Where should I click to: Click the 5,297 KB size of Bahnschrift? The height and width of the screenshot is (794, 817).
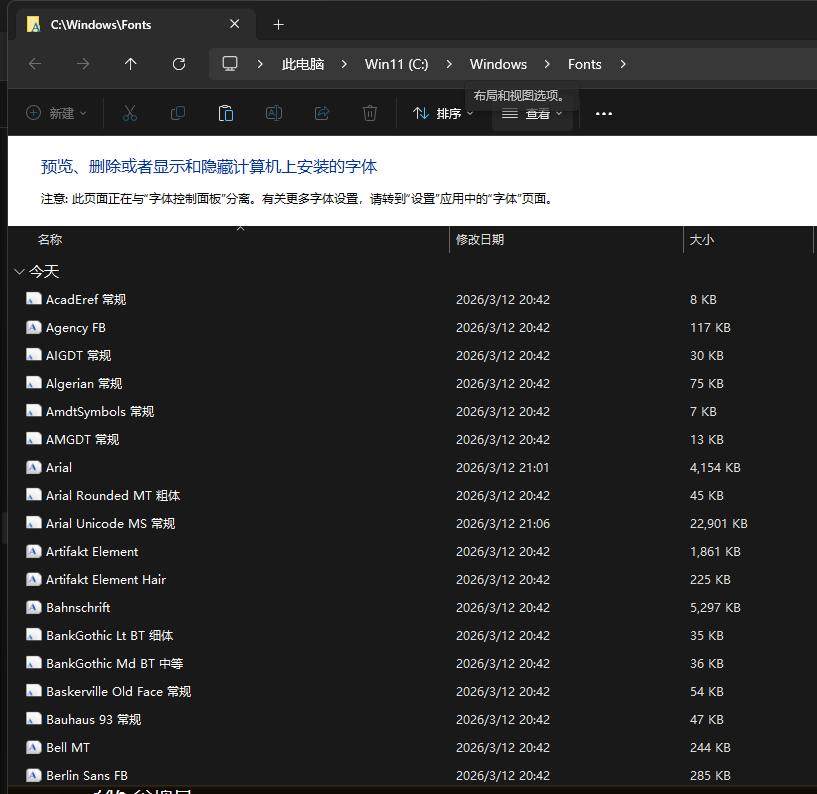pyautogui.click(x=715, y=607)
